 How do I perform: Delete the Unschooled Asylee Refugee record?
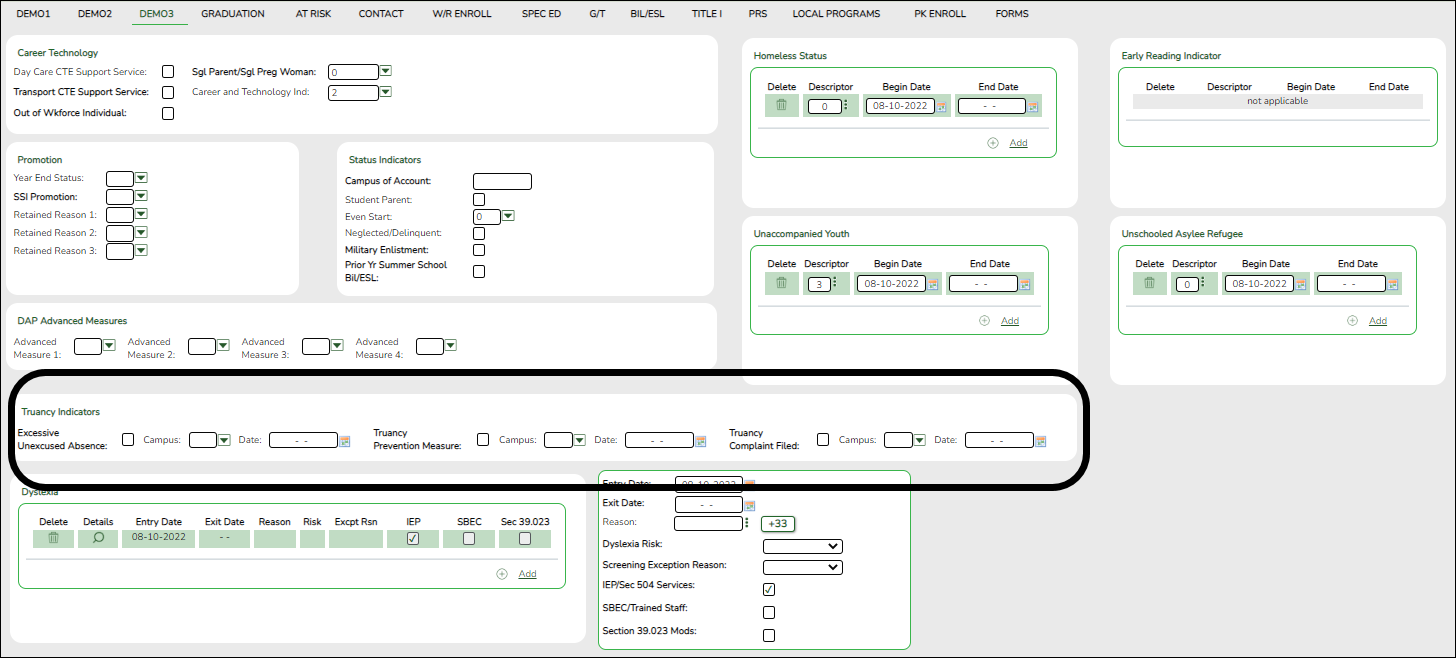(1149, 283)
